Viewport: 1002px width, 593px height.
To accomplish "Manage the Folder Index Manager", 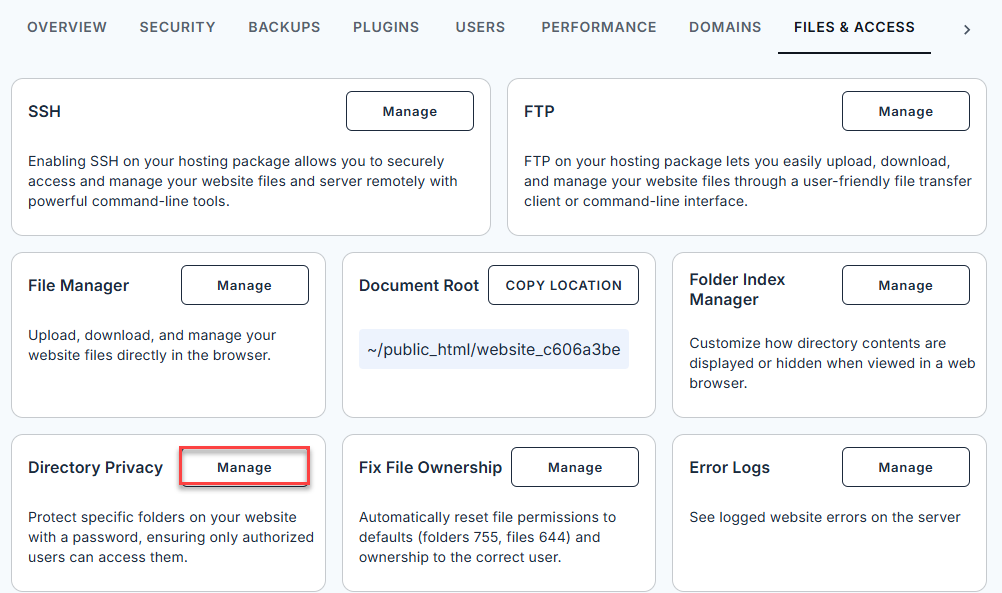I will point(905,285).
